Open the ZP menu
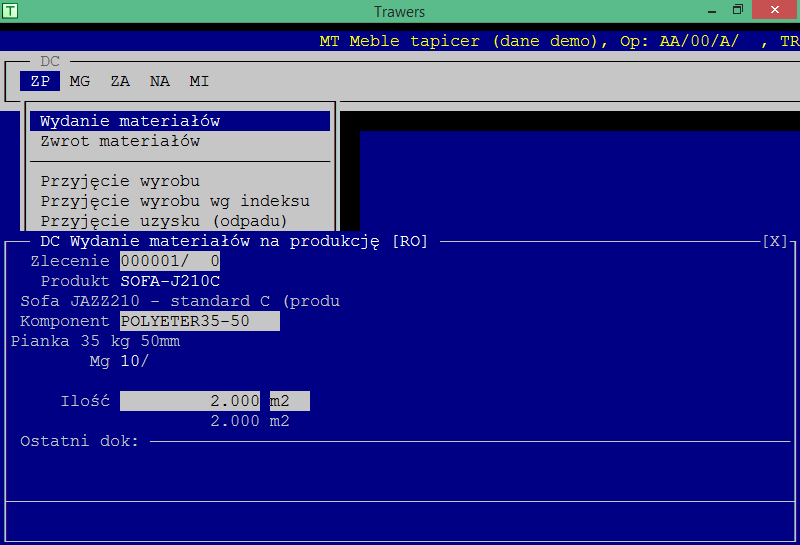This screenshot has width=800, height=545. click(x=40, y=81)
